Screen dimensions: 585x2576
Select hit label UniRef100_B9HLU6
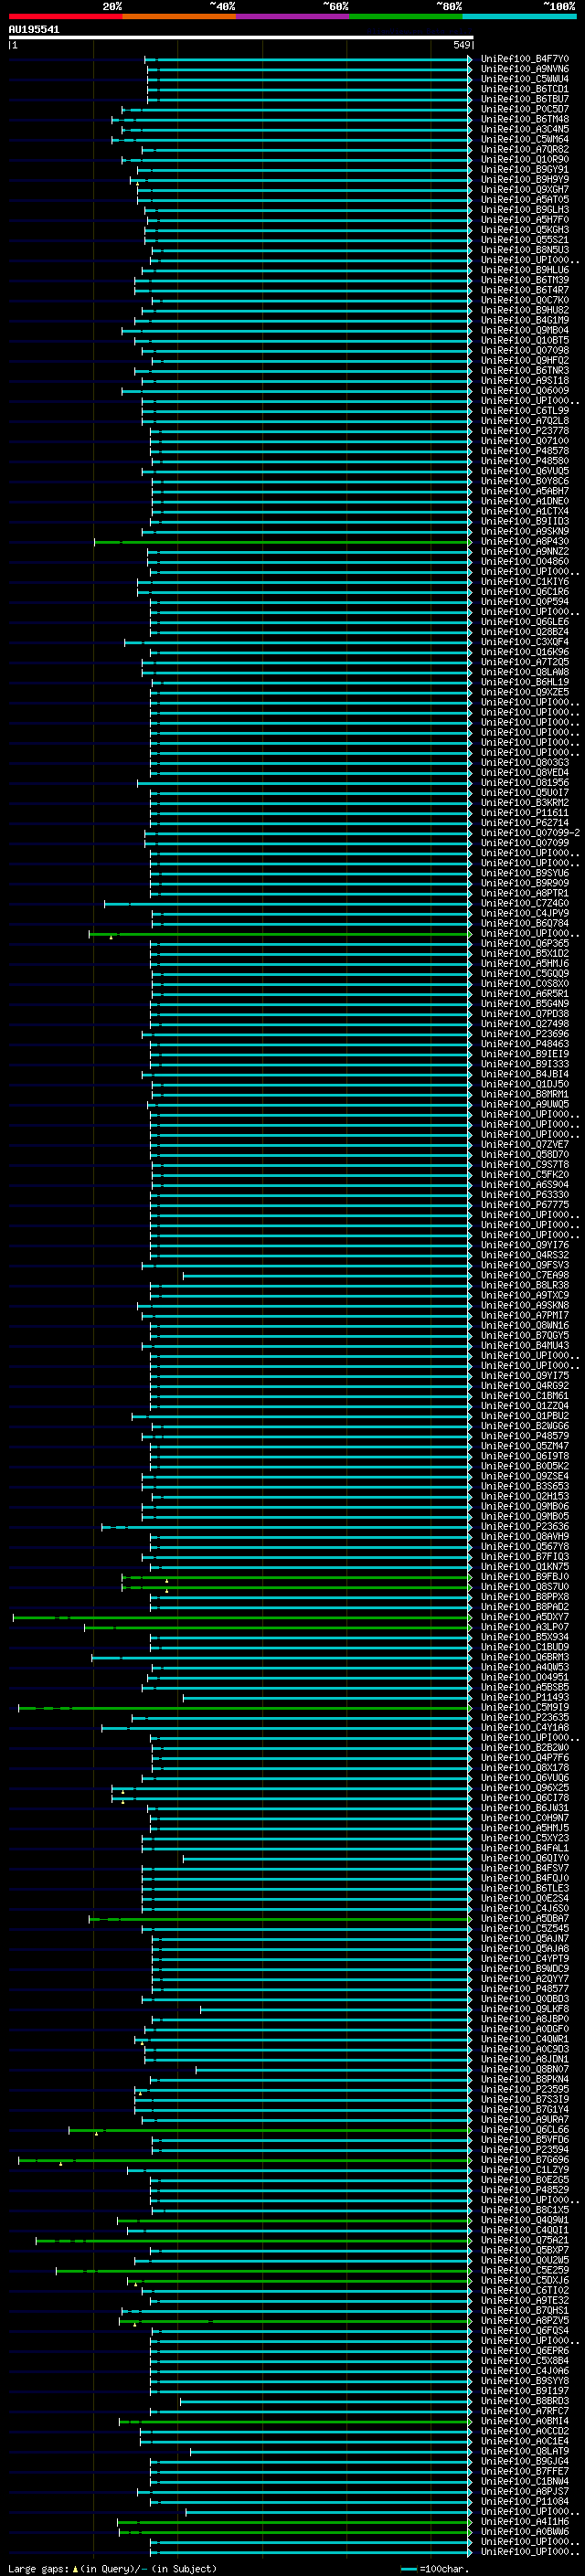524,270
